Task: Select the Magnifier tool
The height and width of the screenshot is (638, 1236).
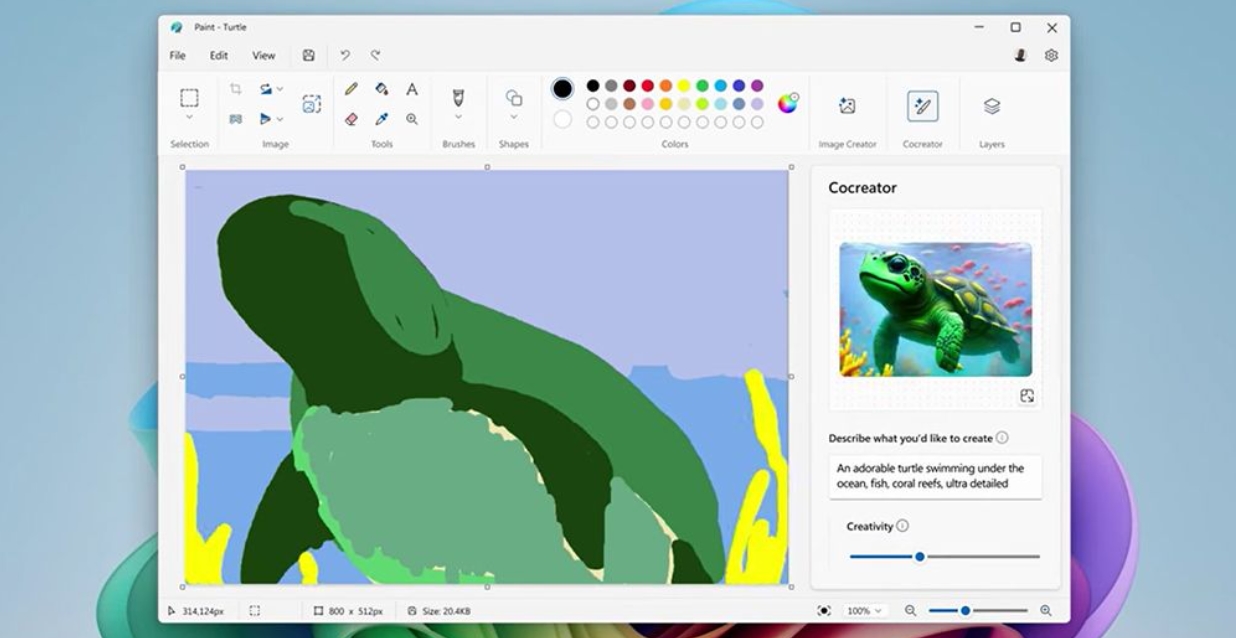Action: [x=411, y=118]
